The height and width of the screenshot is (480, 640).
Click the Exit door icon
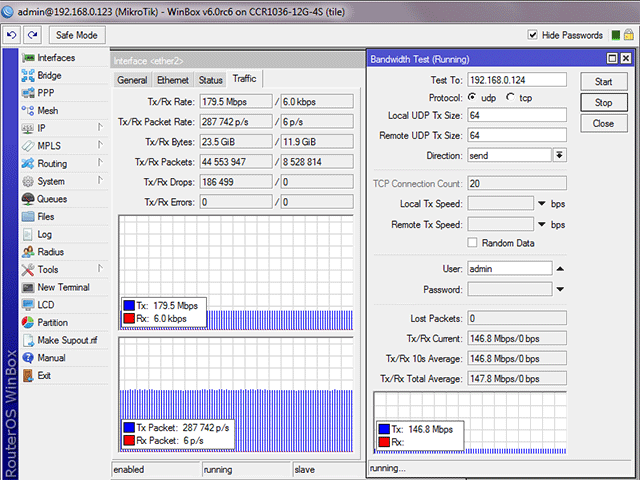(x=28, y=376)
